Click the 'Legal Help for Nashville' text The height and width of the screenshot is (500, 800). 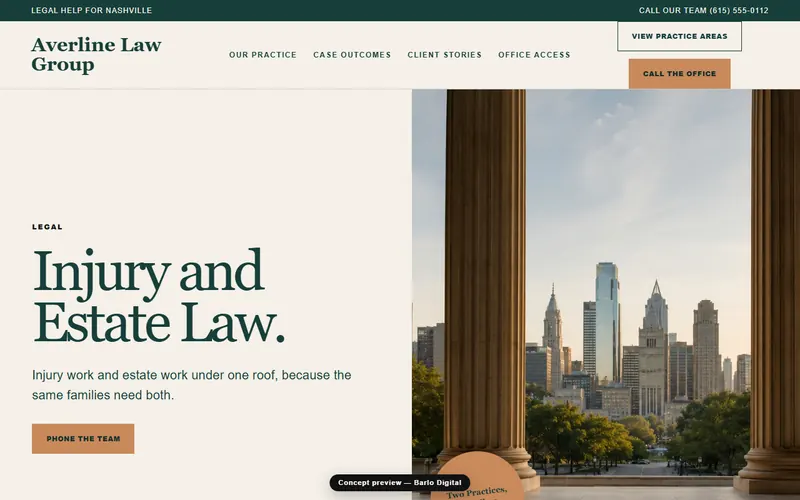(91, 10)
